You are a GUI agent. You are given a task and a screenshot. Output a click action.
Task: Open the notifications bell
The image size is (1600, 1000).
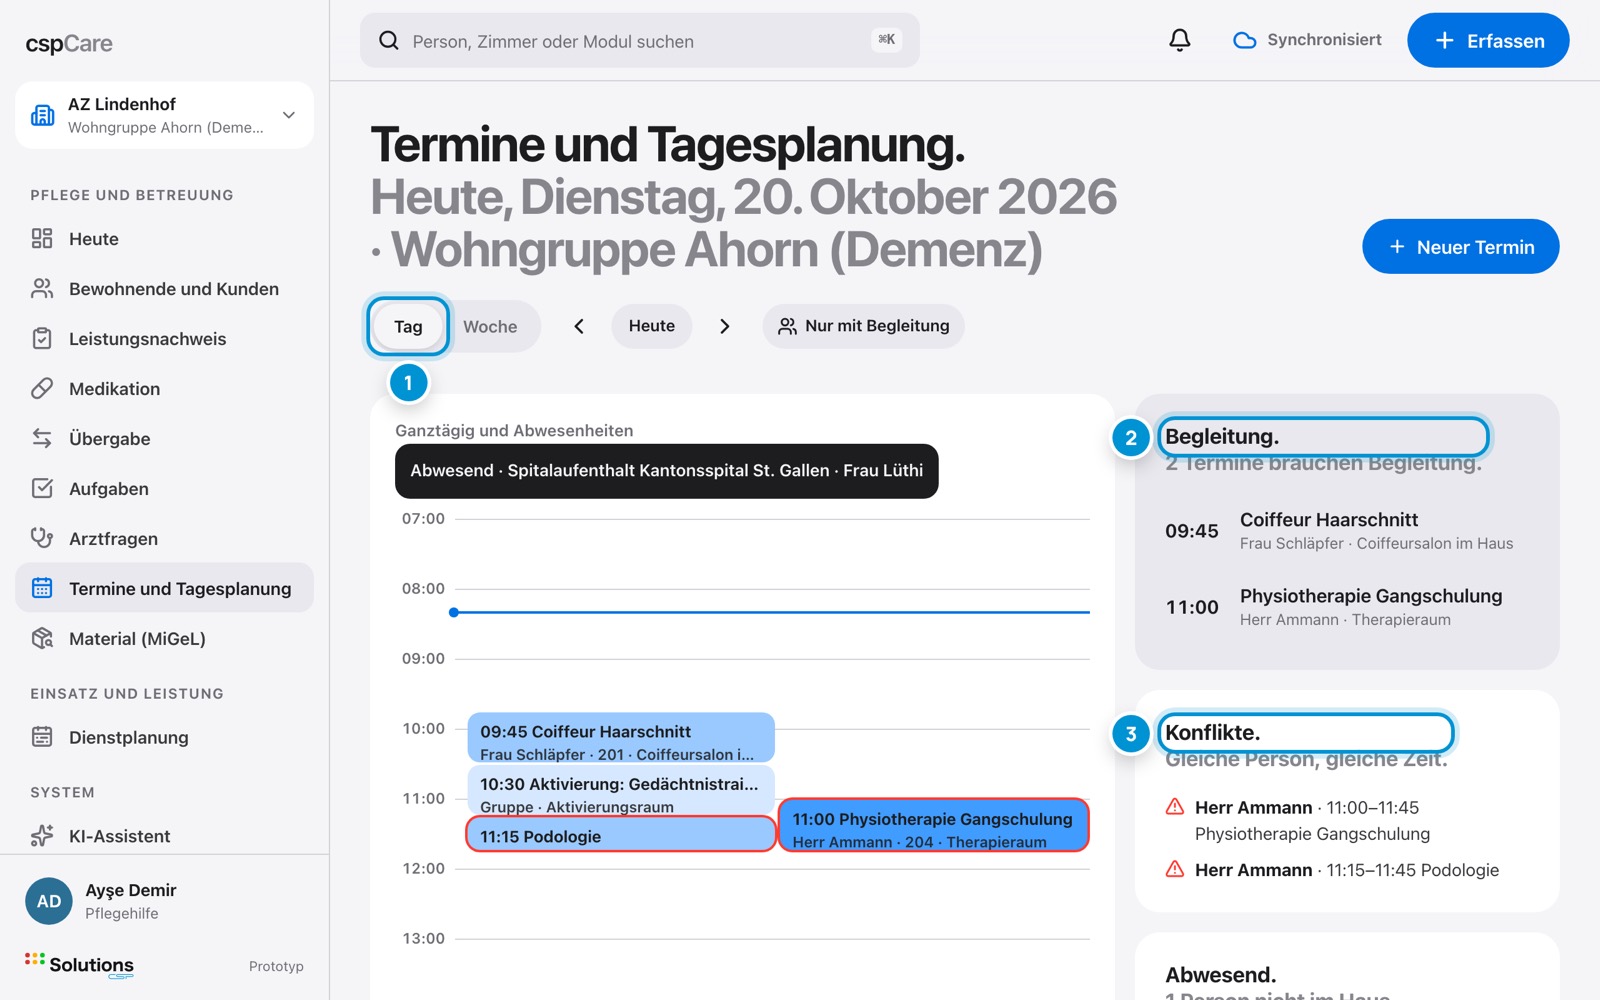coord(1180,40)
